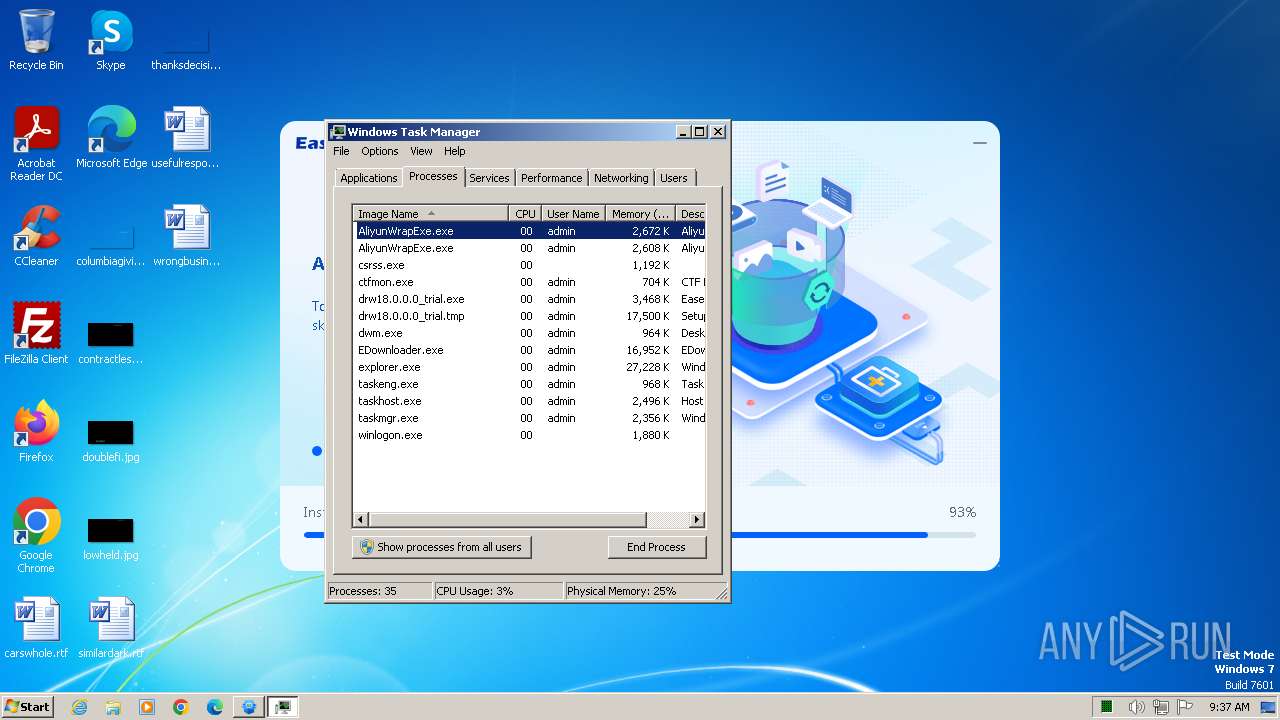Sort processes by Memory column
This screenshot has width=1280, height=720.
click(641, 213)
